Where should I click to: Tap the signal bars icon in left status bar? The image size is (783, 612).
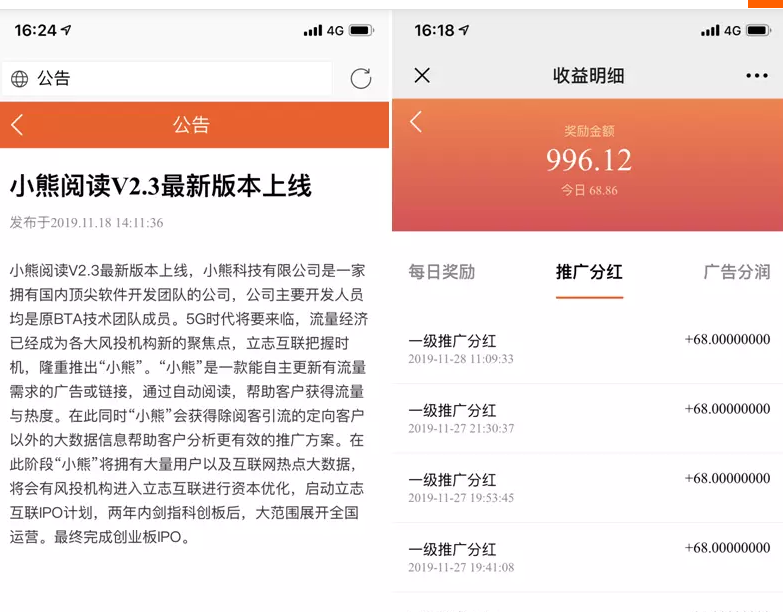(x=313, y=30)
